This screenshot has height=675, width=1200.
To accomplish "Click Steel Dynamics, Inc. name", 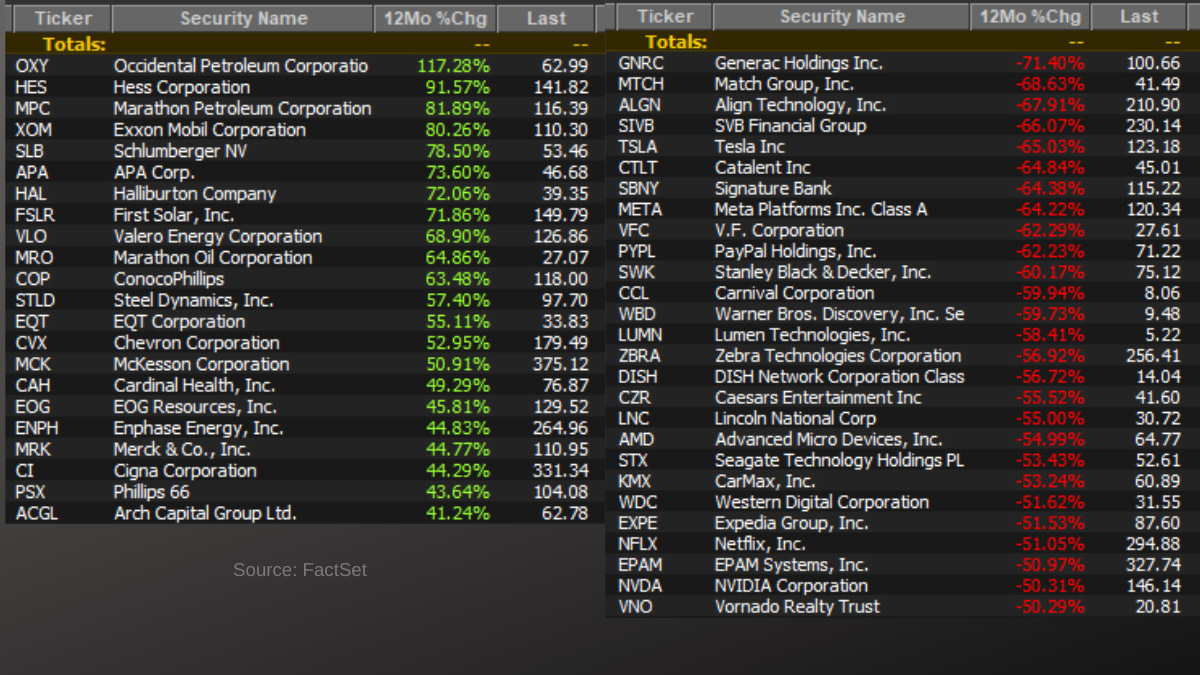I will (x=193, y=300).
